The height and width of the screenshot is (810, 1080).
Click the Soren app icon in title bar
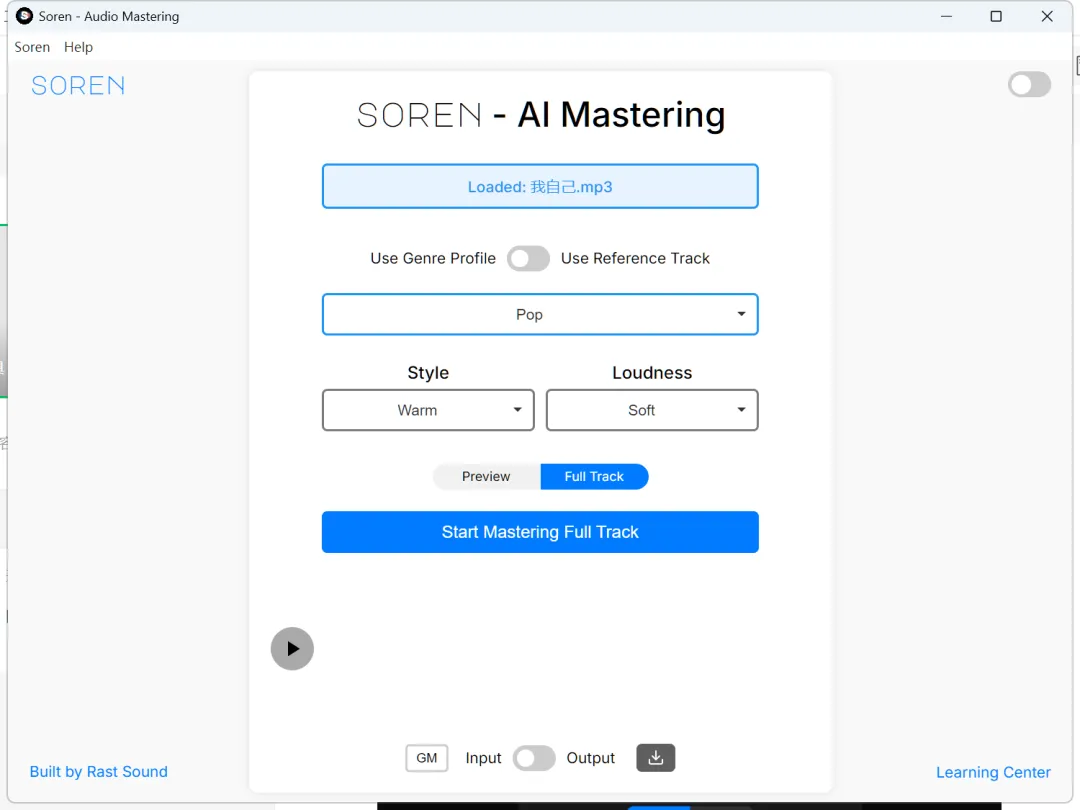coord(24,16)
